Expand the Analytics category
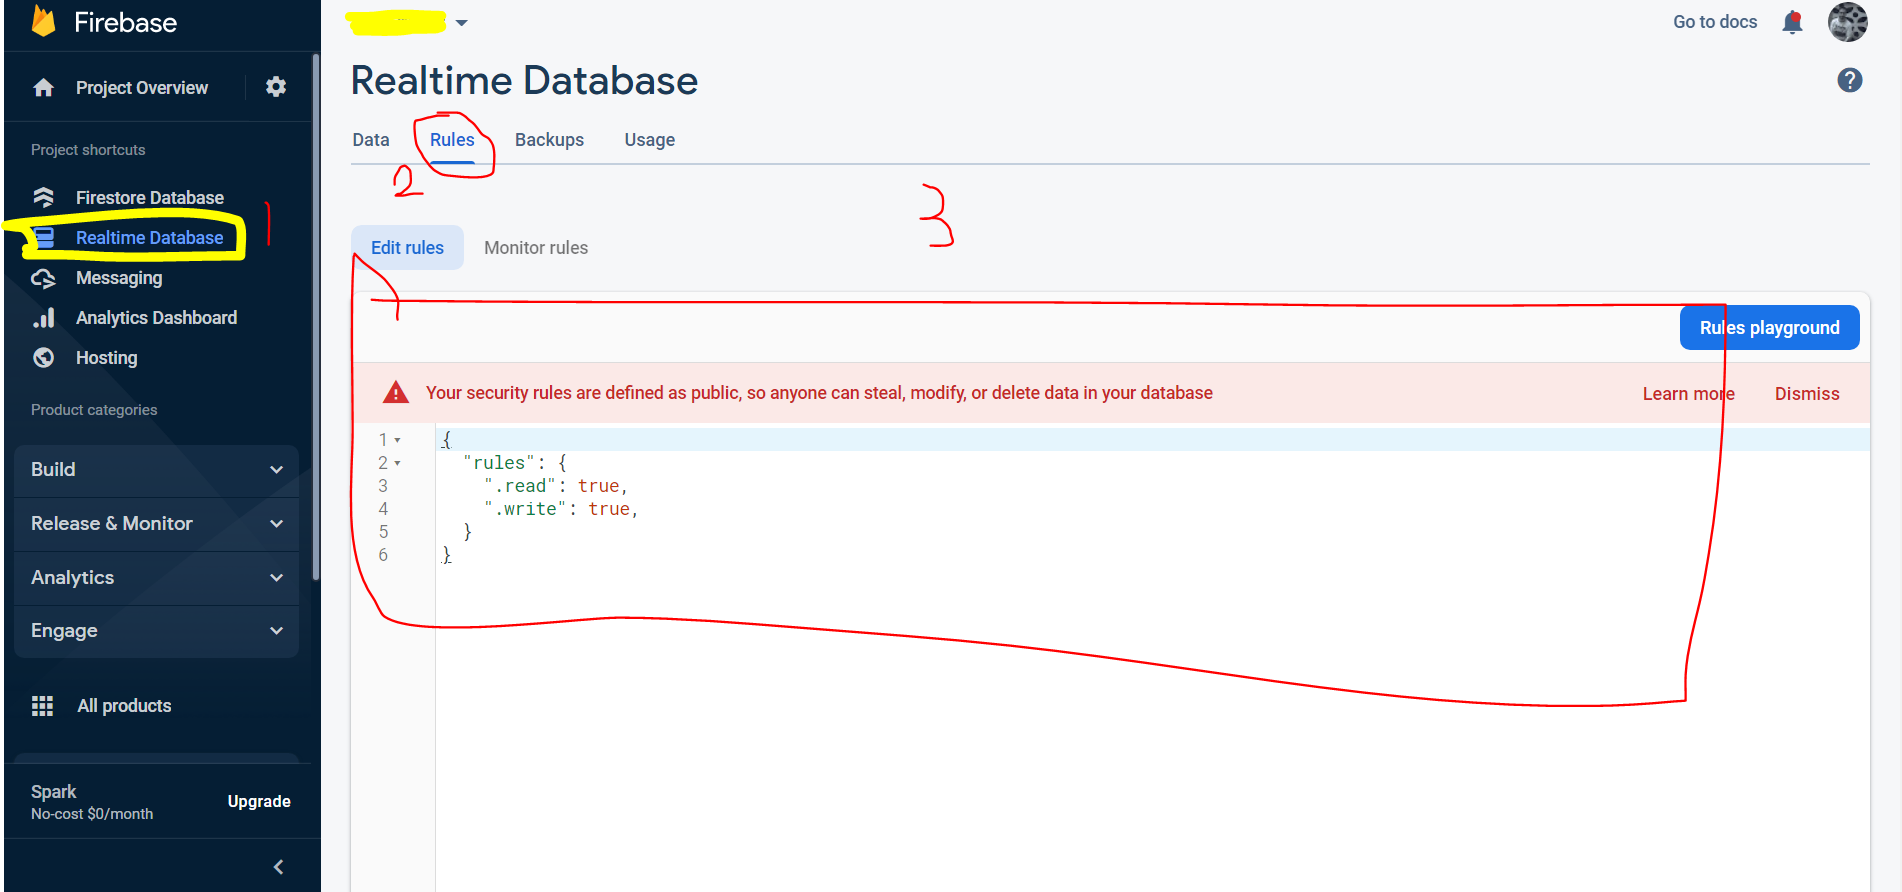Viewport: 1902px width, 892px height. pos(157,578)
